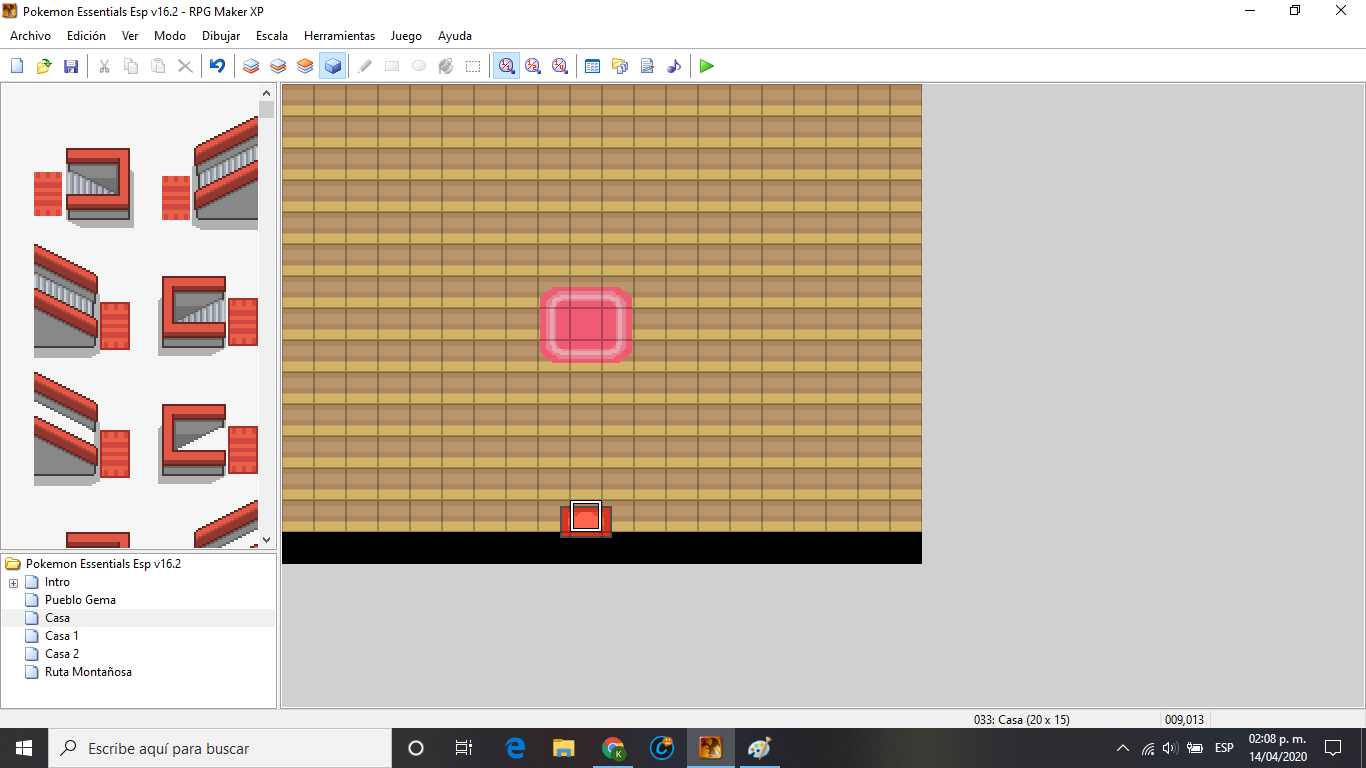This screenshot has height=768, width=1366.
Task: Select the Pueblo Gema map
Action: 80,600
